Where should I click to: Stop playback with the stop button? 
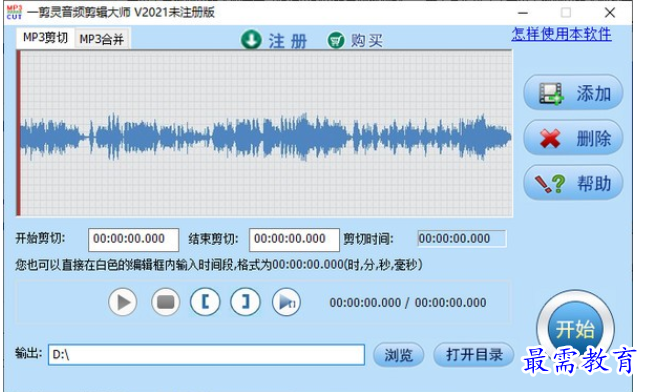(165, 302)
